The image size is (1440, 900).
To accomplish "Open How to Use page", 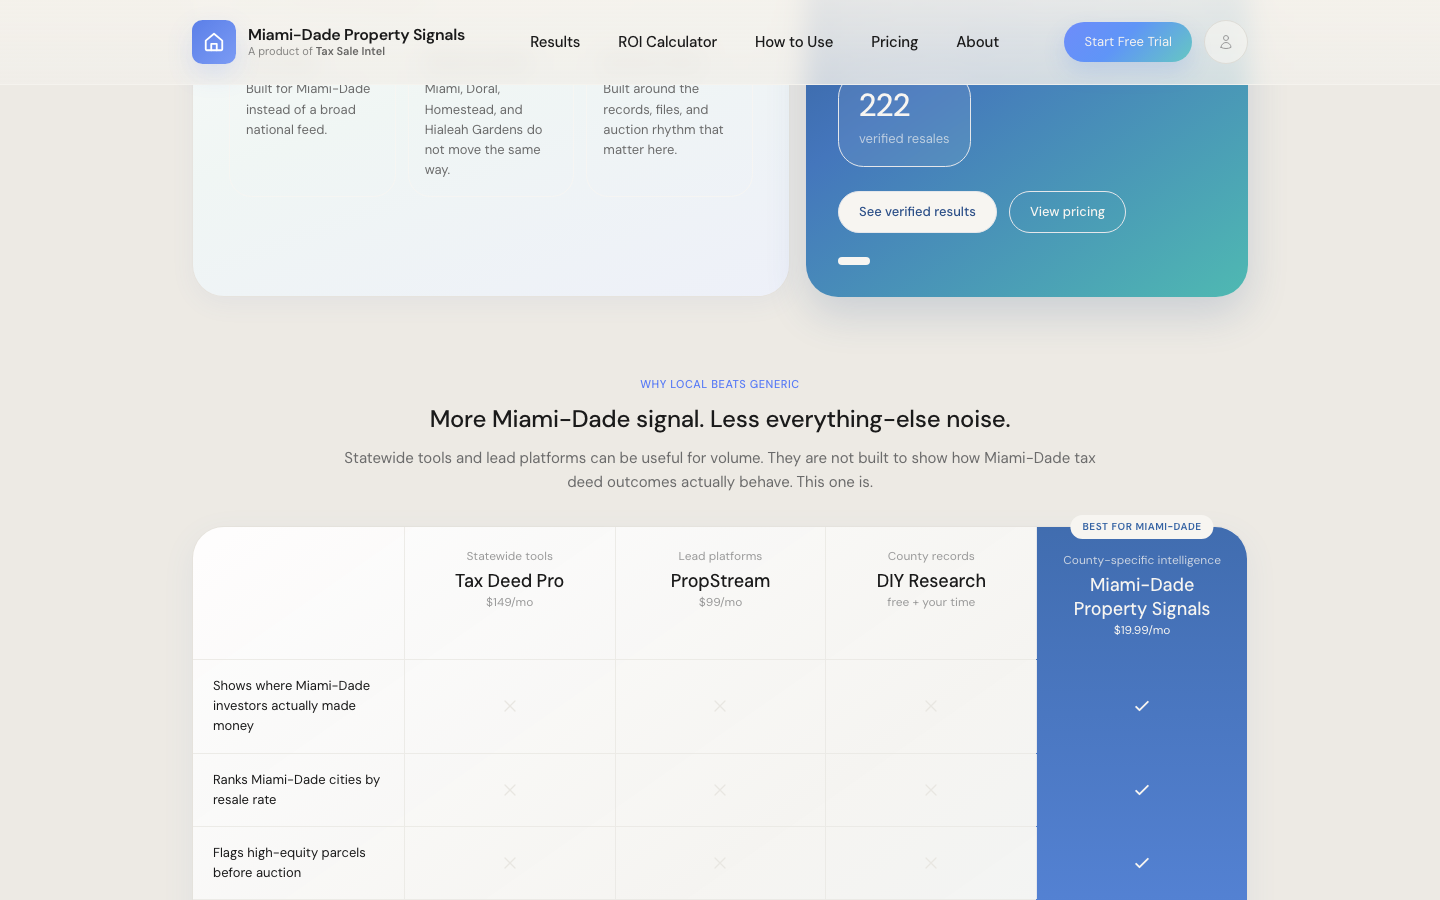I will click(x=794, y=42).
